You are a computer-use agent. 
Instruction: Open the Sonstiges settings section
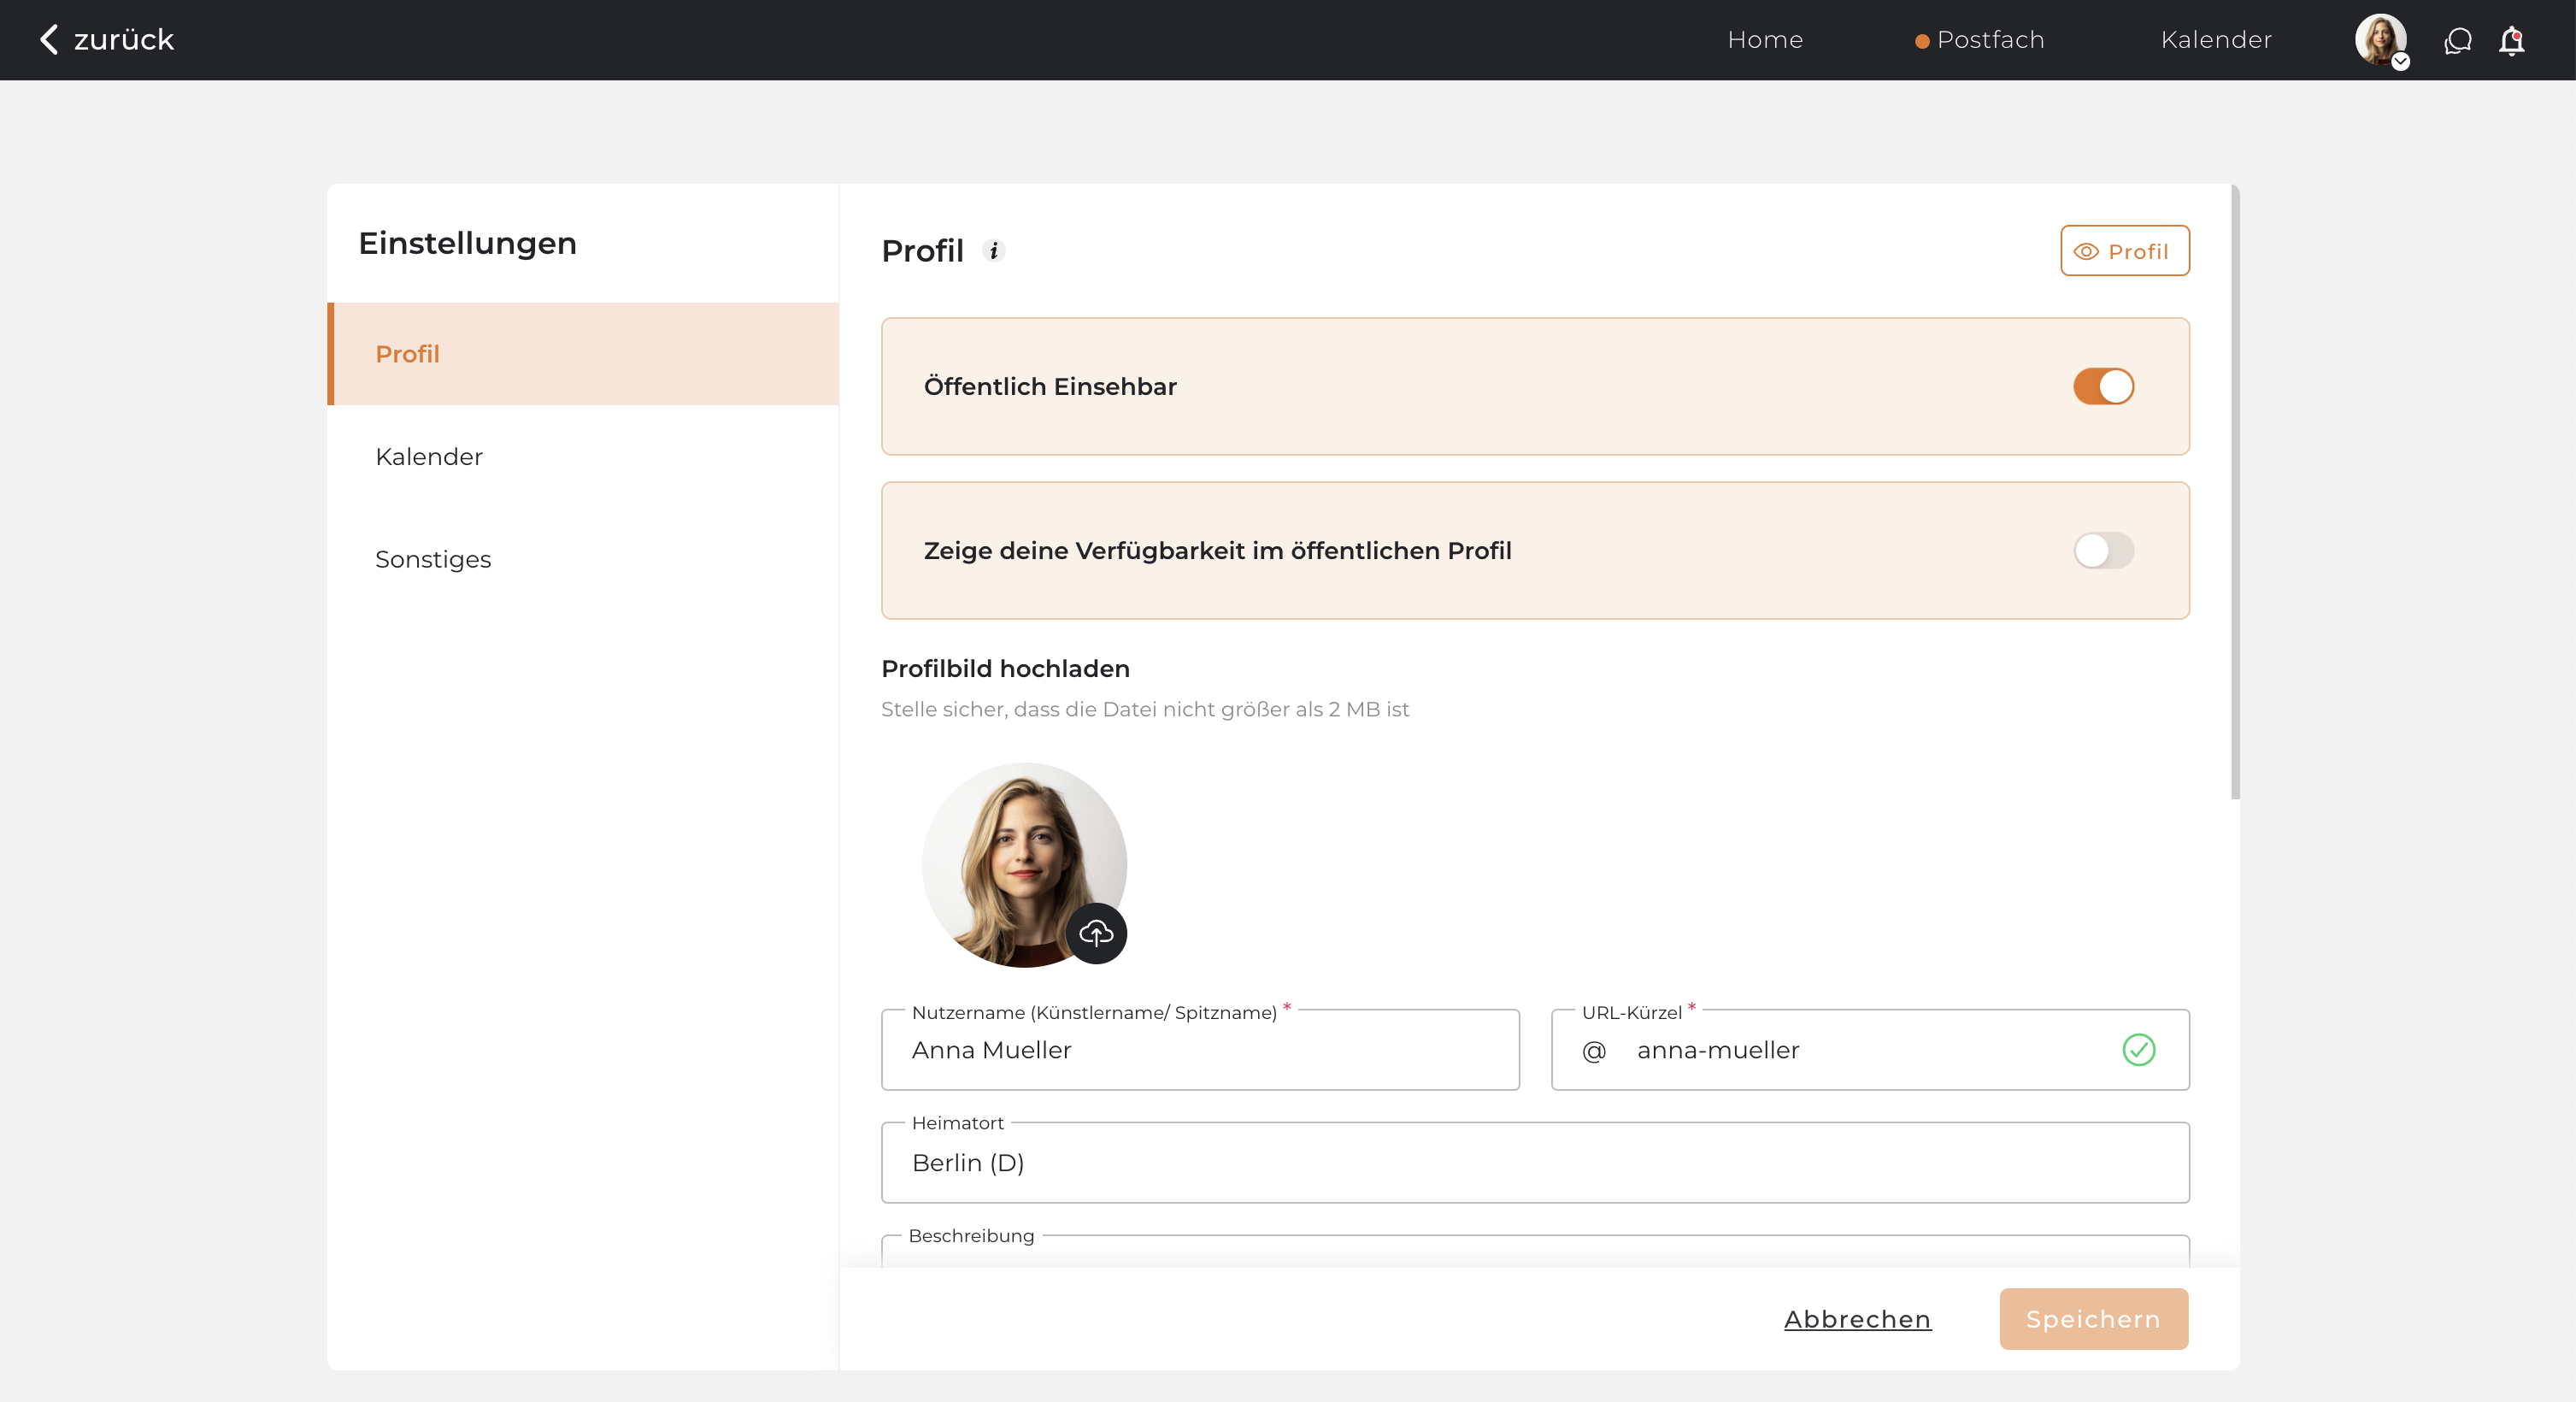click(x=433, y=559)
